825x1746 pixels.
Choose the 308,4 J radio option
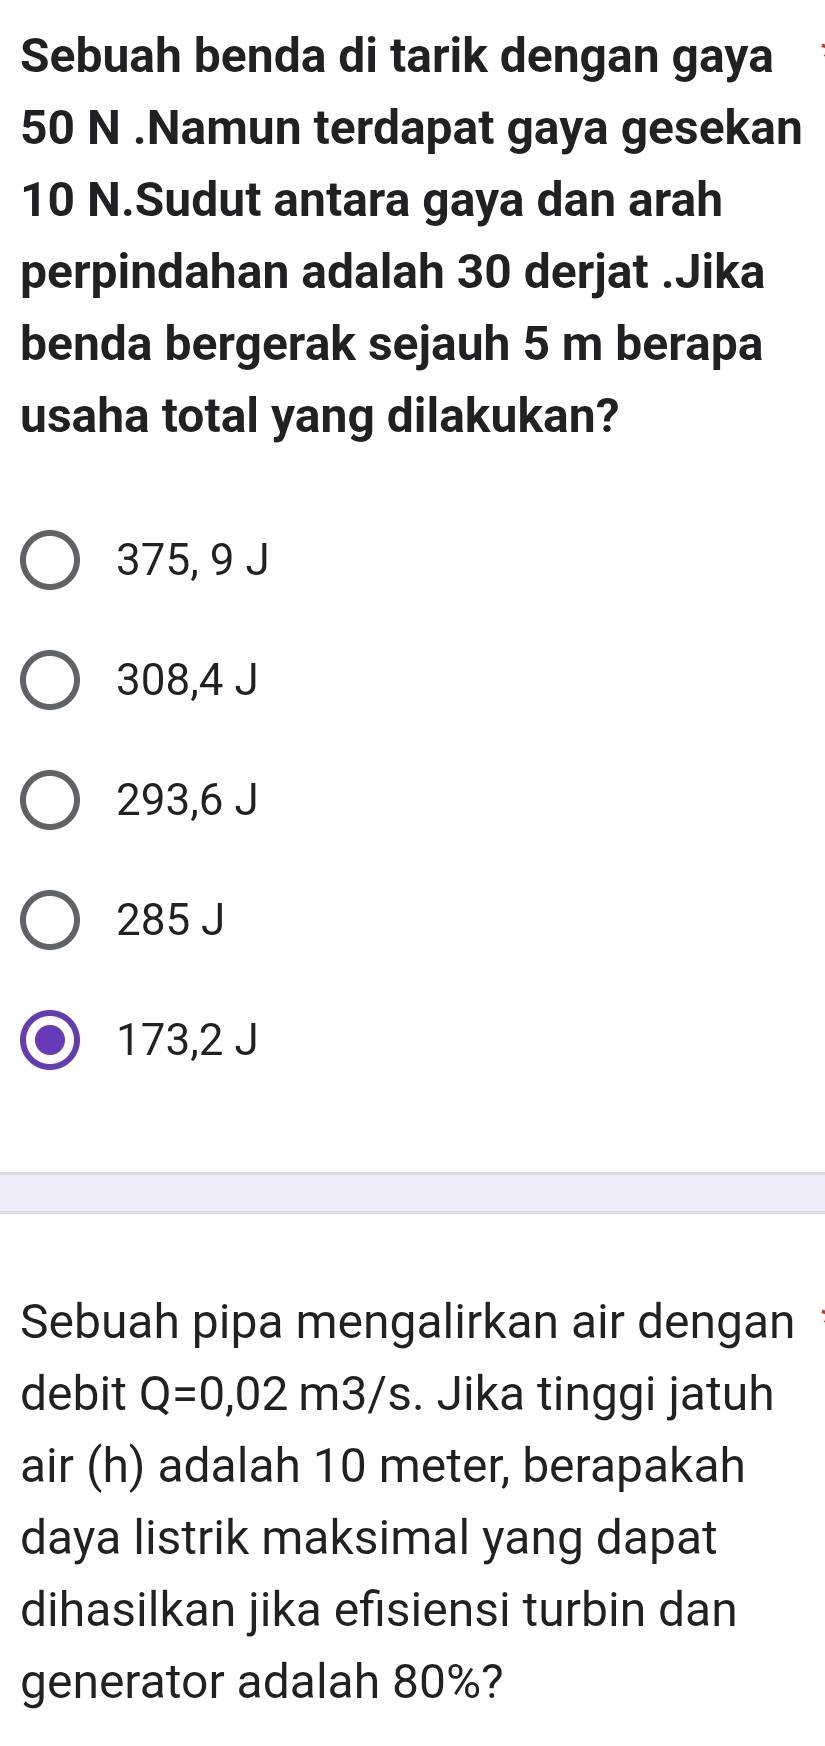[50, 680]
